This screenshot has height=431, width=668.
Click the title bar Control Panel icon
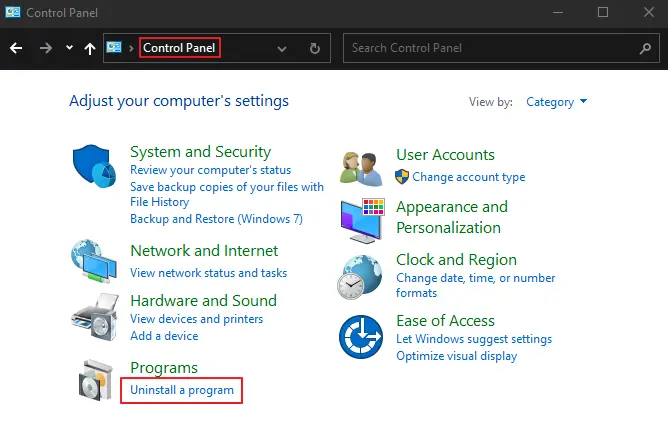13,12
